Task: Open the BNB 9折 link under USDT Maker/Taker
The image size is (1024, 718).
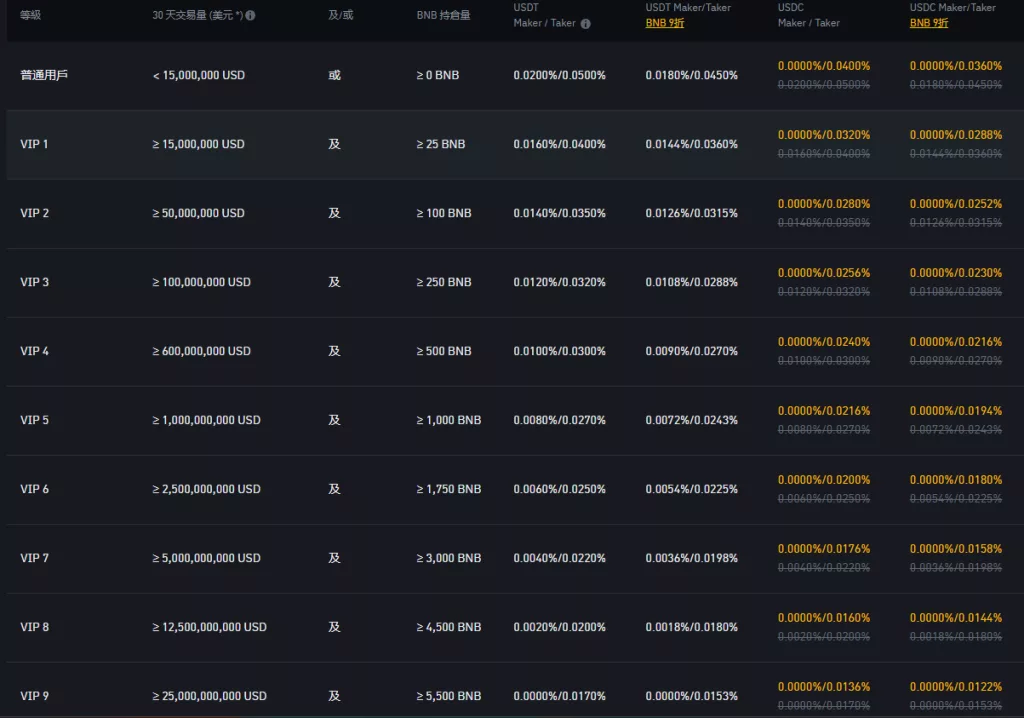Action: [665, 23]
